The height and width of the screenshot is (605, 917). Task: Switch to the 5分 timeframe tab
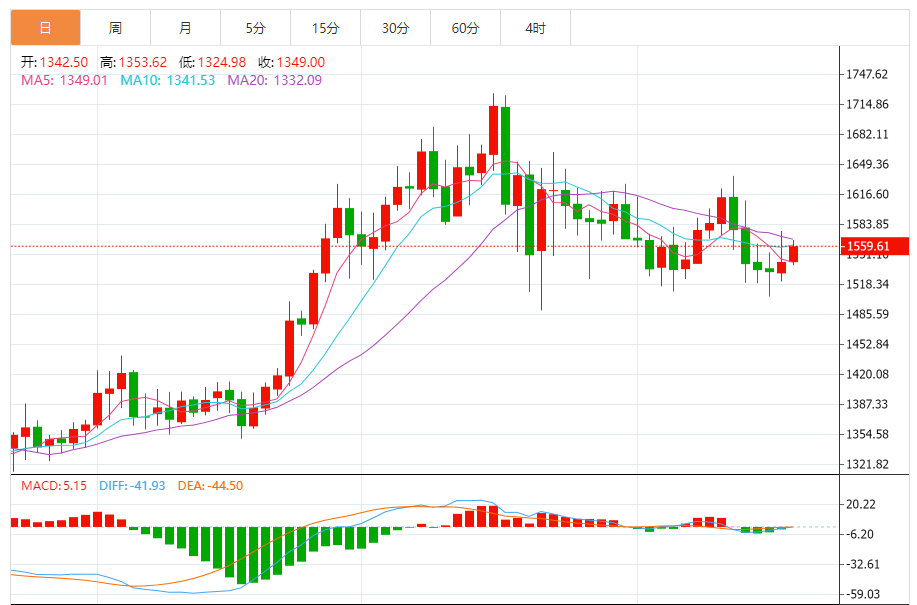pyautogui.click(x=255, y=28)
